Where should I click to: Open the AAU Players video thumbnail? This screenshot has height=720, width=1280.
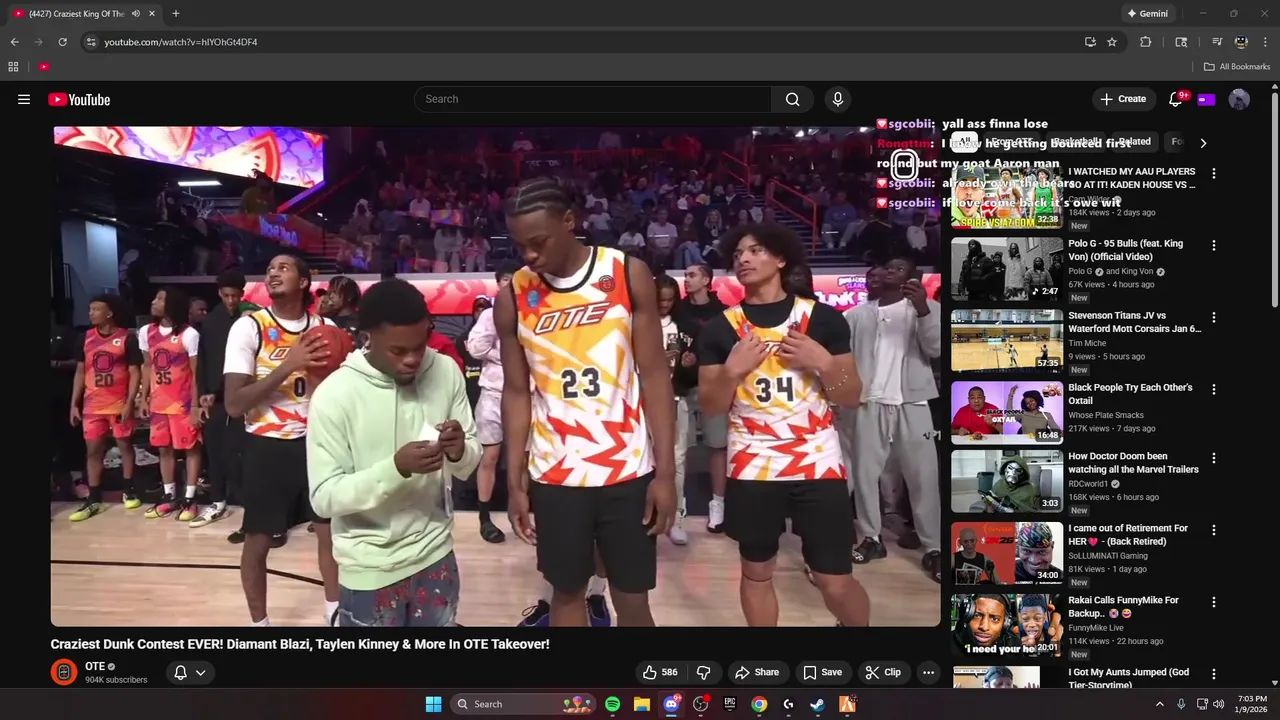point(1007,197)
